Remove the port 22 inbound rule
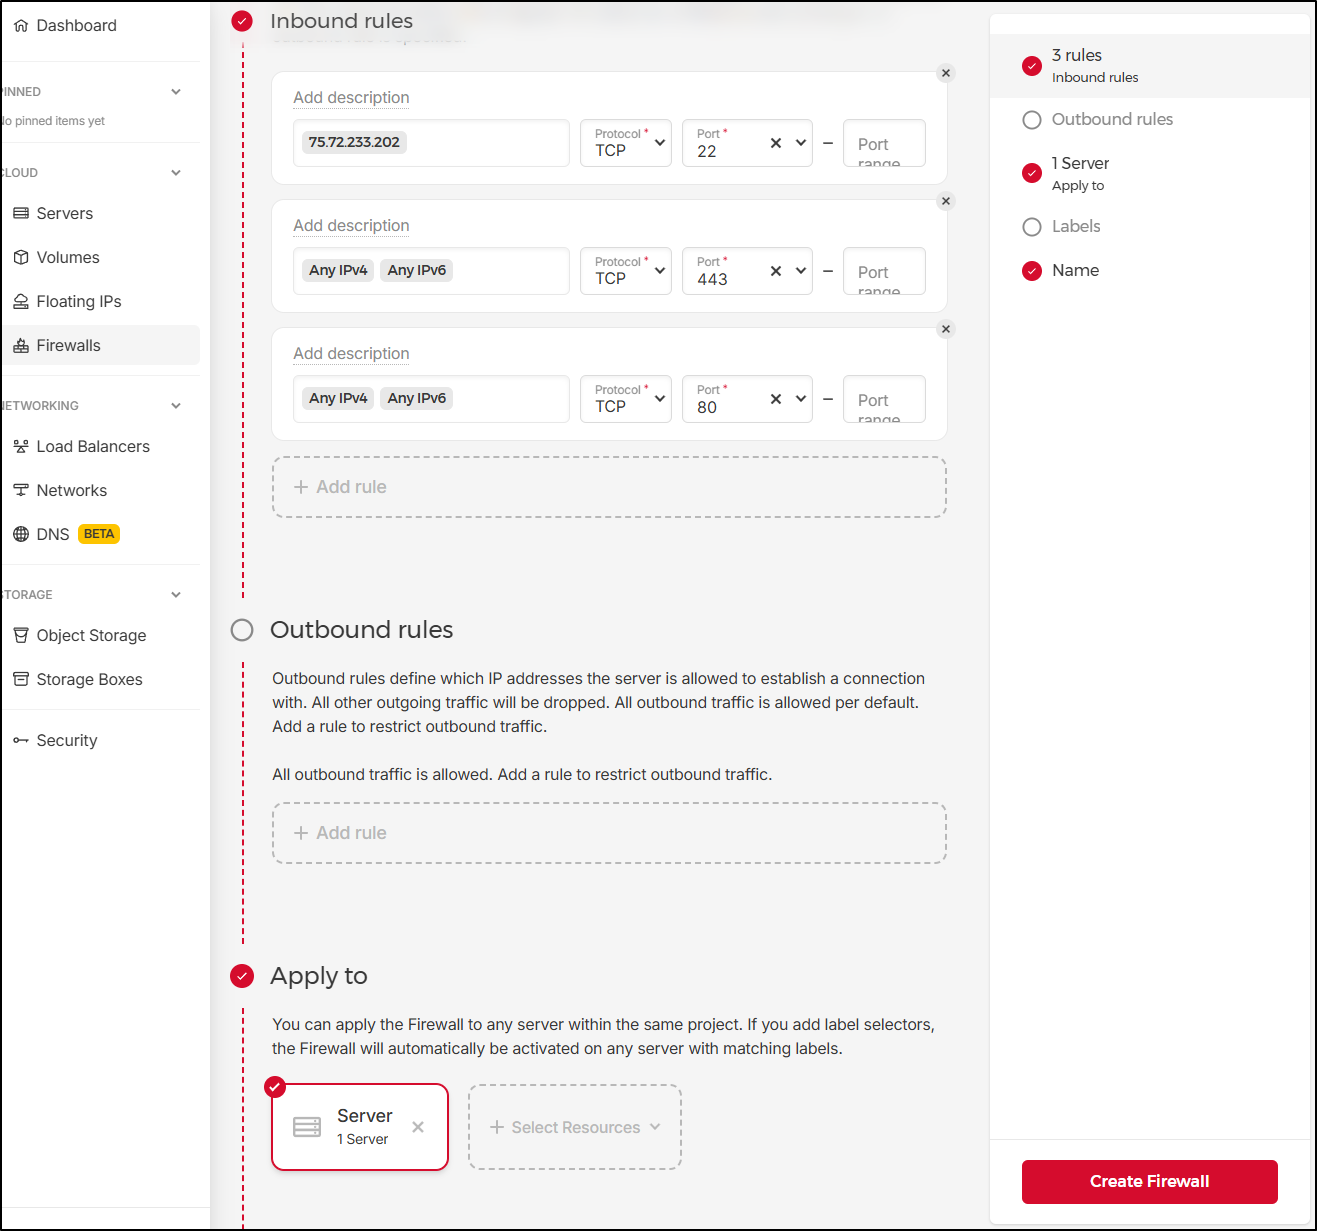1317x1231 pixels. click(x=946, y=73)
